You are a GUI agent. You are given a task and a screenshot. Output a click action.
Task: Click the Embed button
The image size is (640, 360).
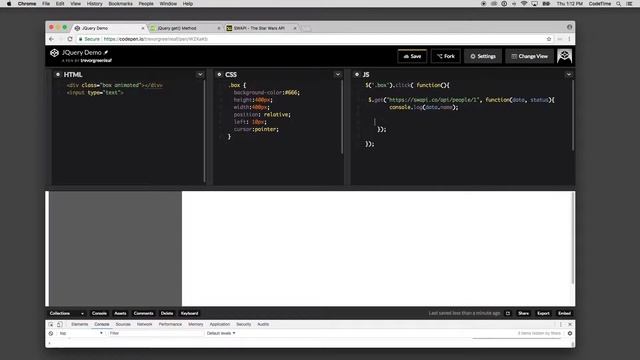tap(564, 313)
